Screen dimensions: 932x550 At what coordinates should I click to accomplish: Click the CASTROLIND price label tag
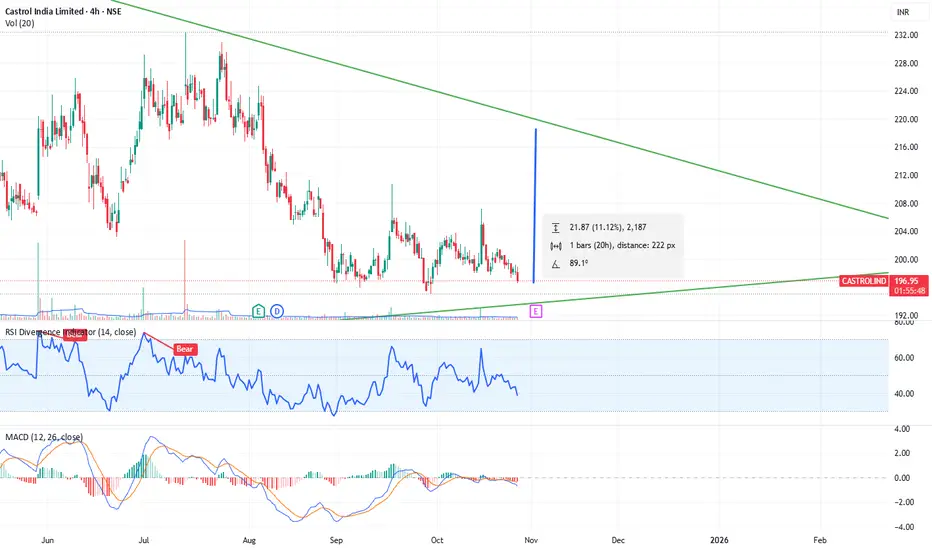pos(864,281)
